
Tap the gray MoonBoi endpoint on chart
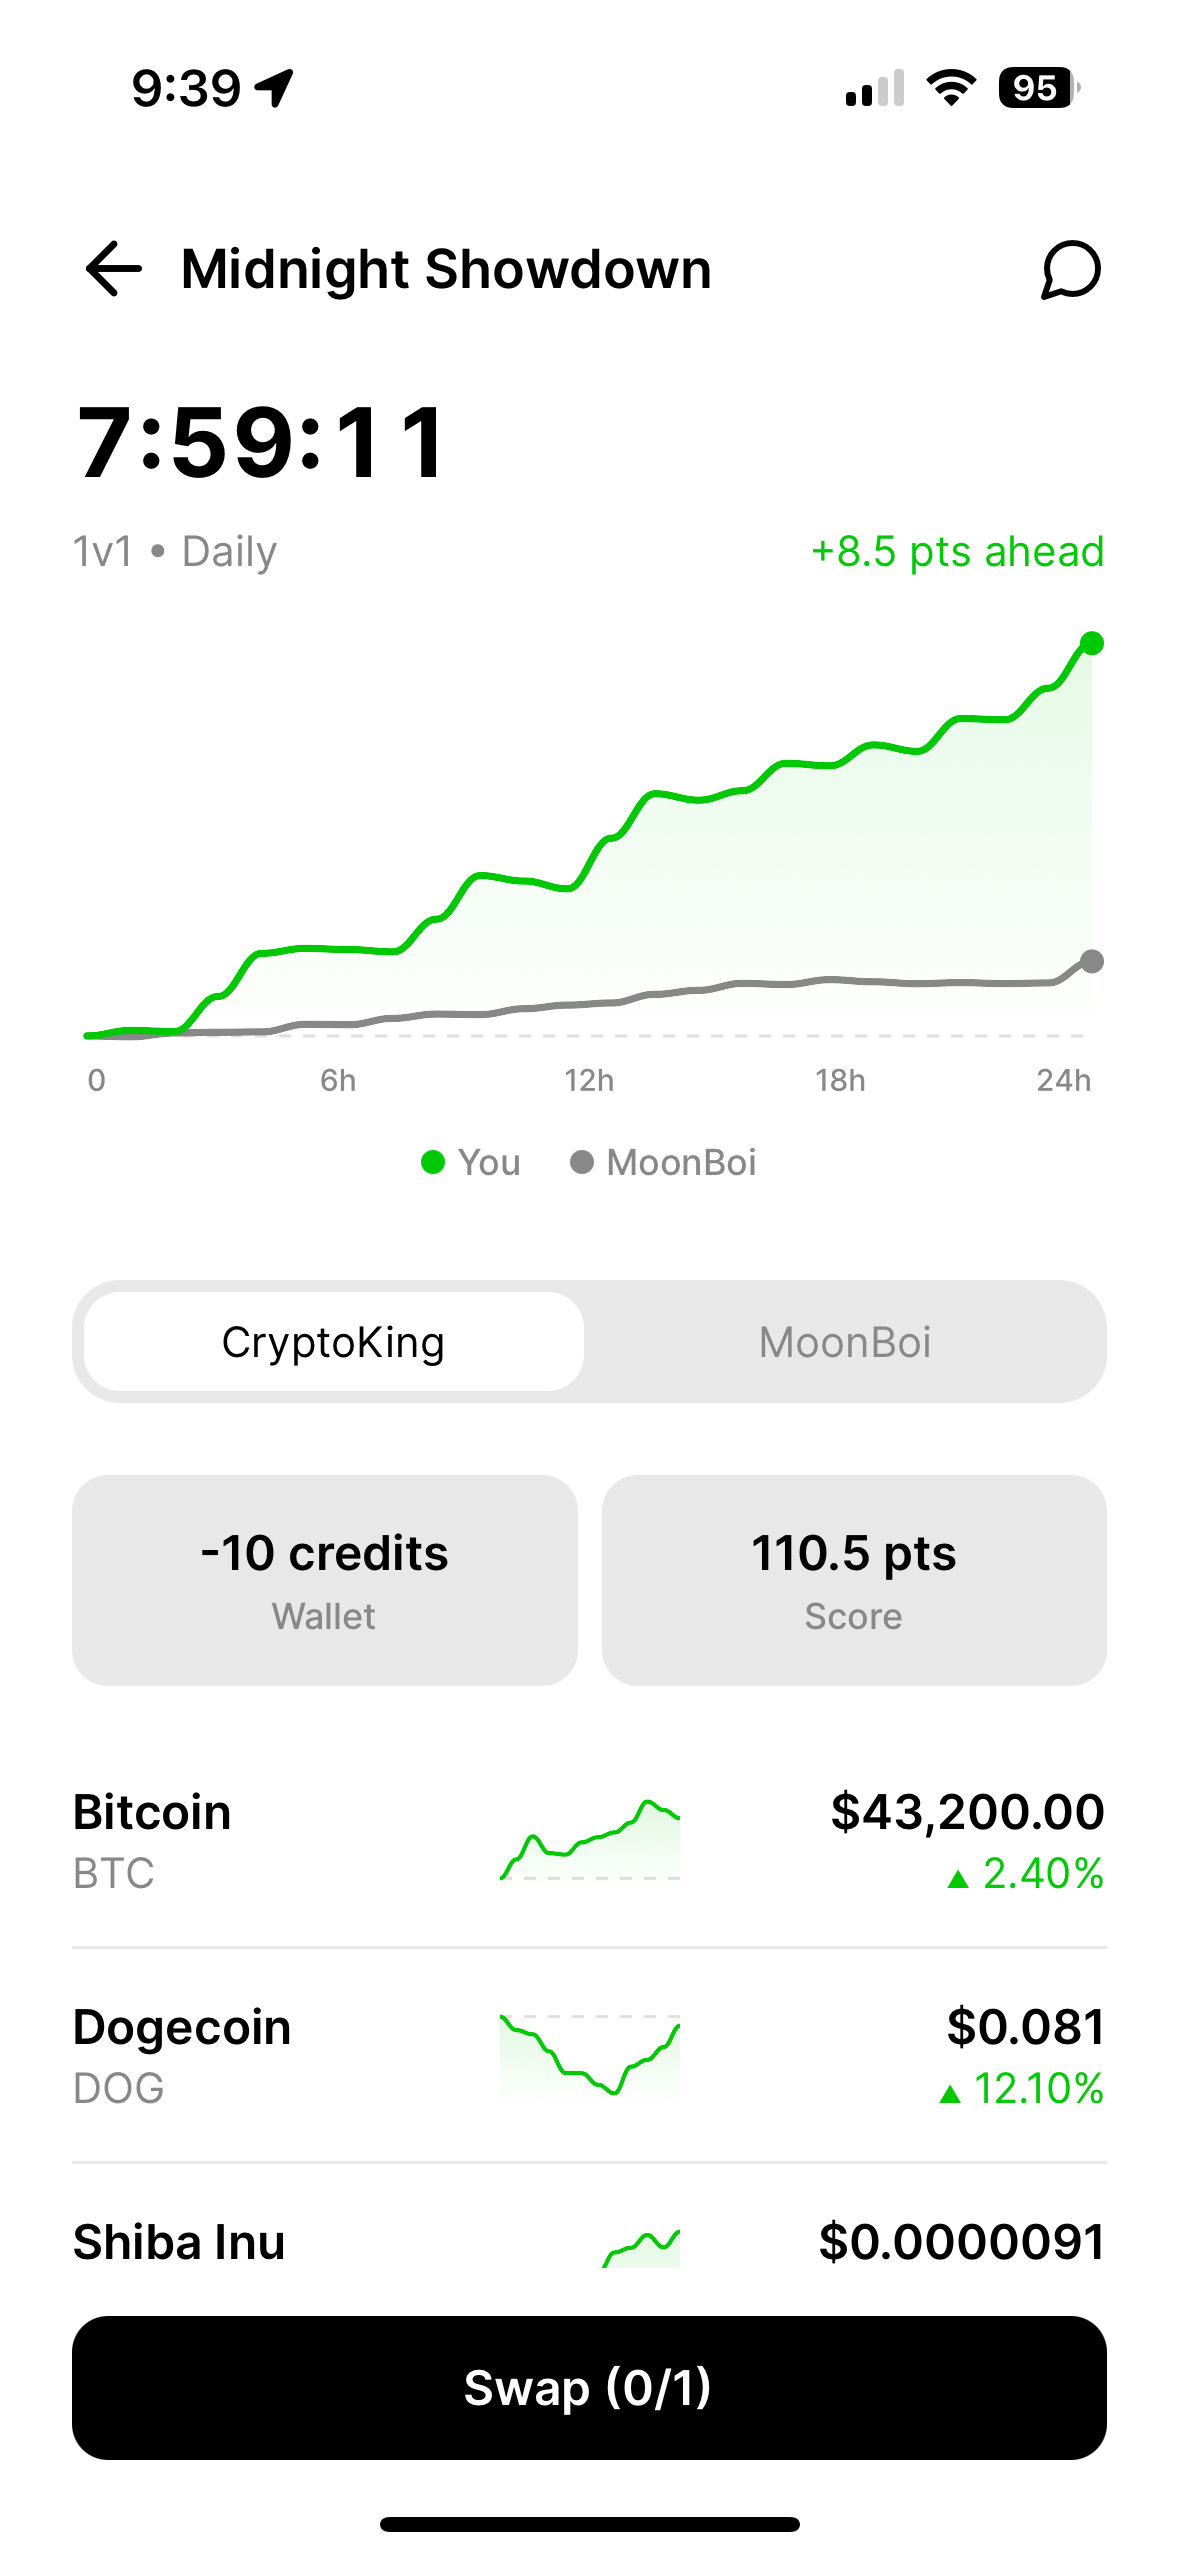(x=1092, y=961)
